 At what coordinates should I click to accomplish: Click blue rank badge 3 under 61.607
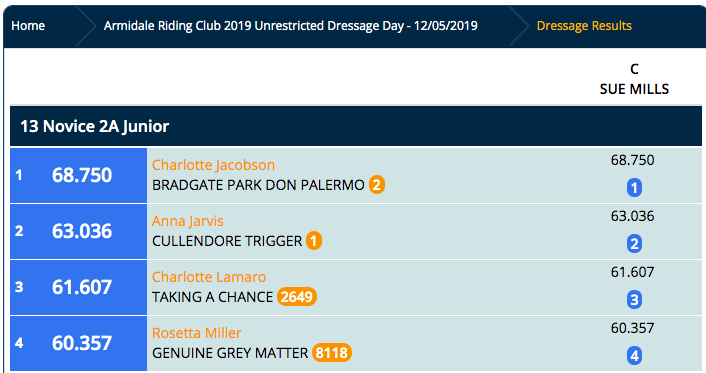coord(634,300)
